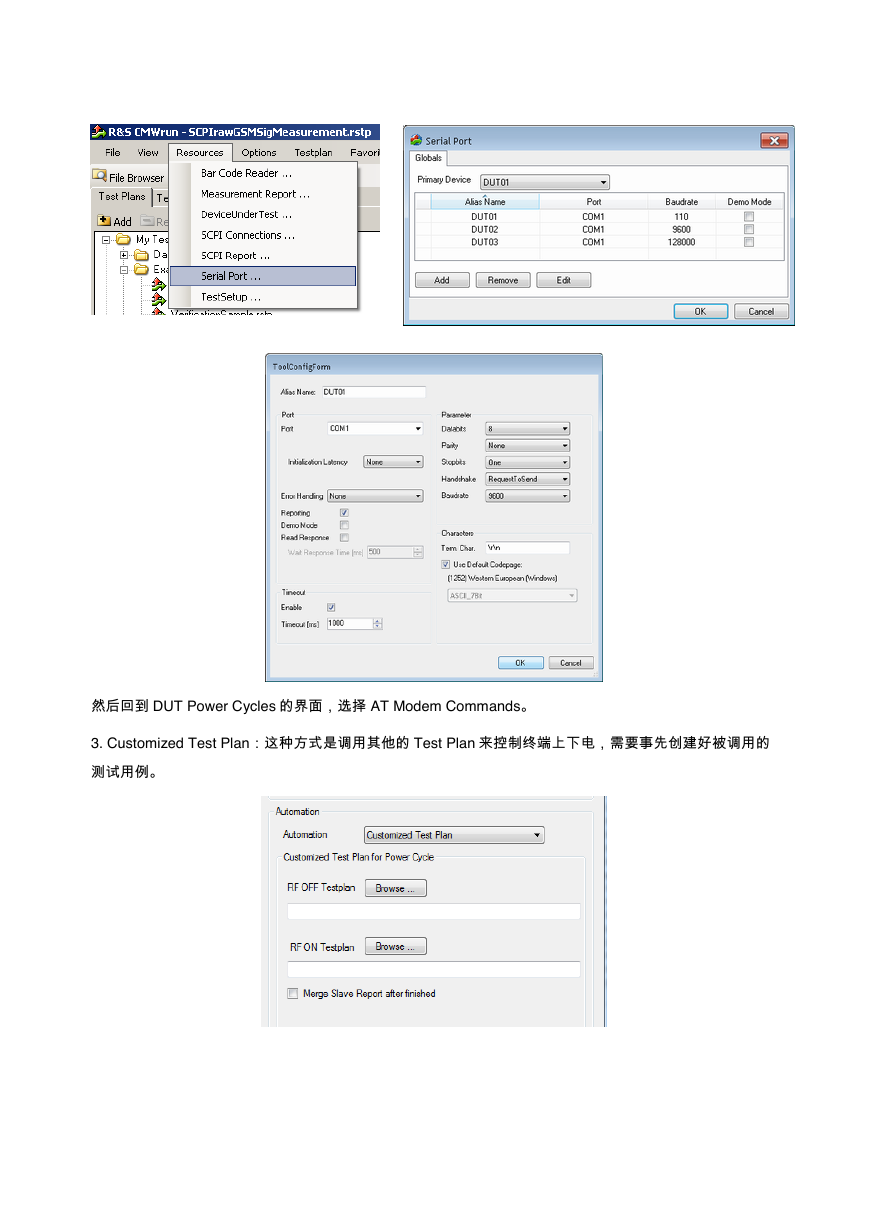Viewport: 869px width, 1228px height.
Task: Toggle Demo Mode checkbox in ToolConfigForm
Action: (344, 525)
